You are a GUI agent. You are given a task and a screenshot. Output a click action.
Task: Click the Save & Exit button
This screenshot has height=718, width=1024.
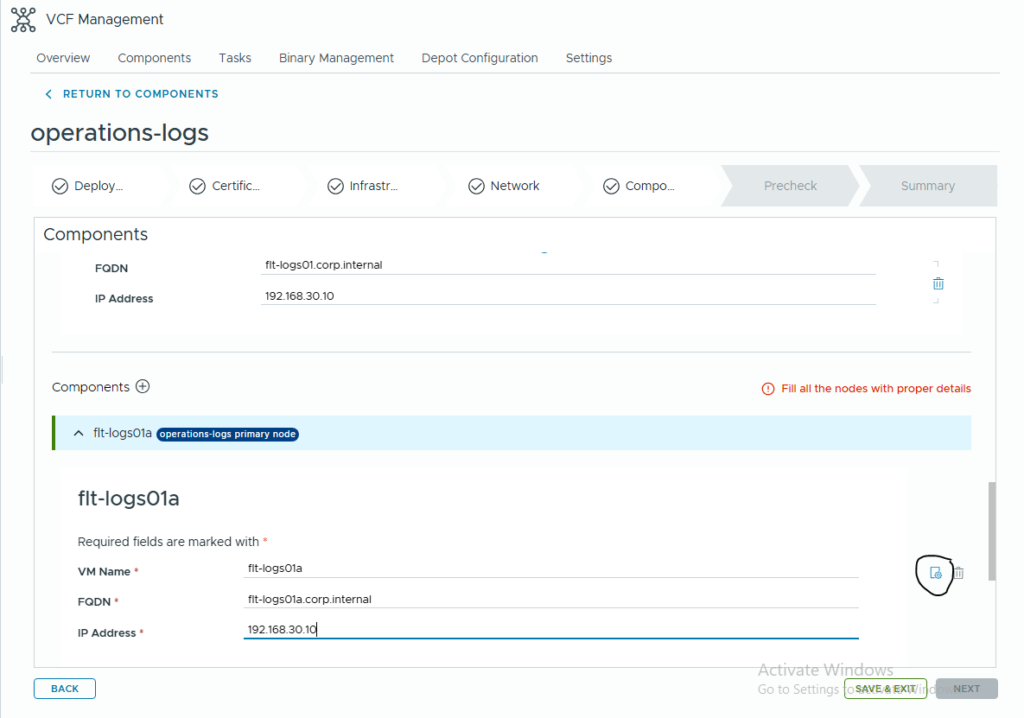coord(884,689)
